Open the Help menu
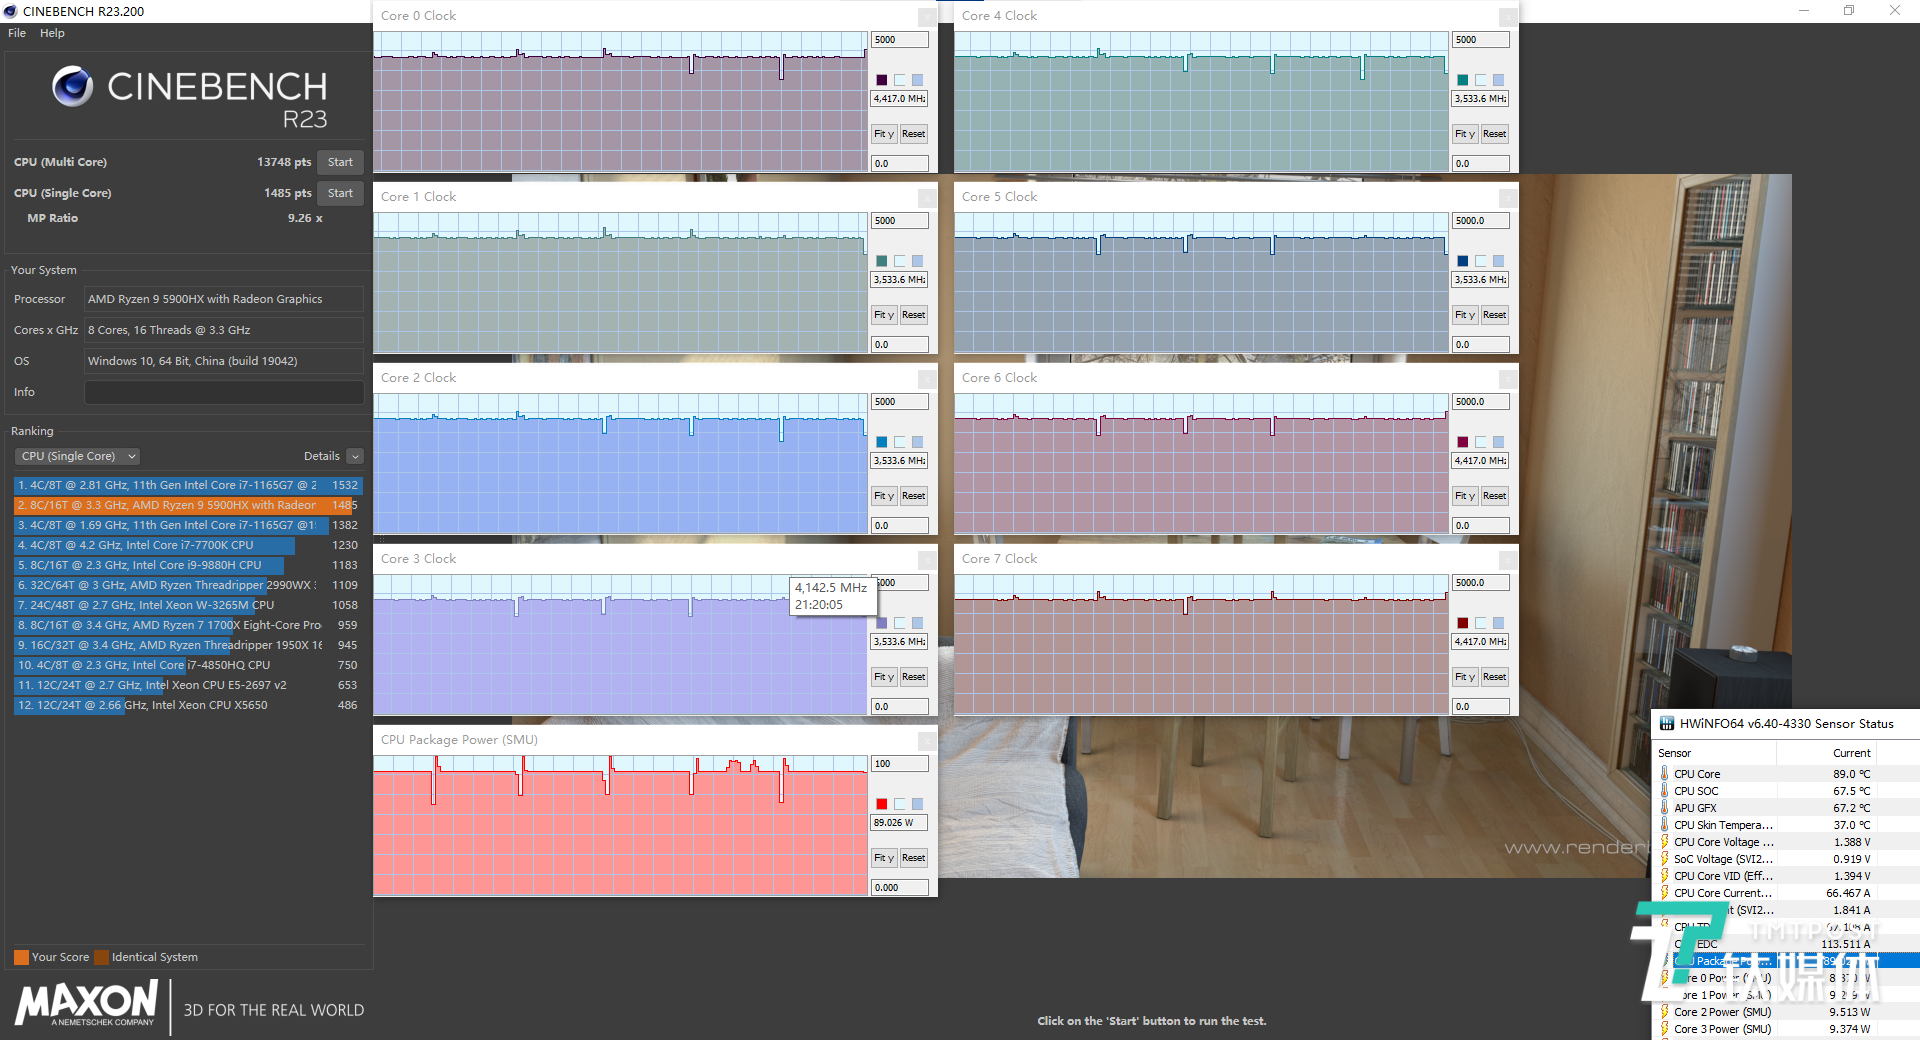1920x1040 pixels. pos(52,33)
